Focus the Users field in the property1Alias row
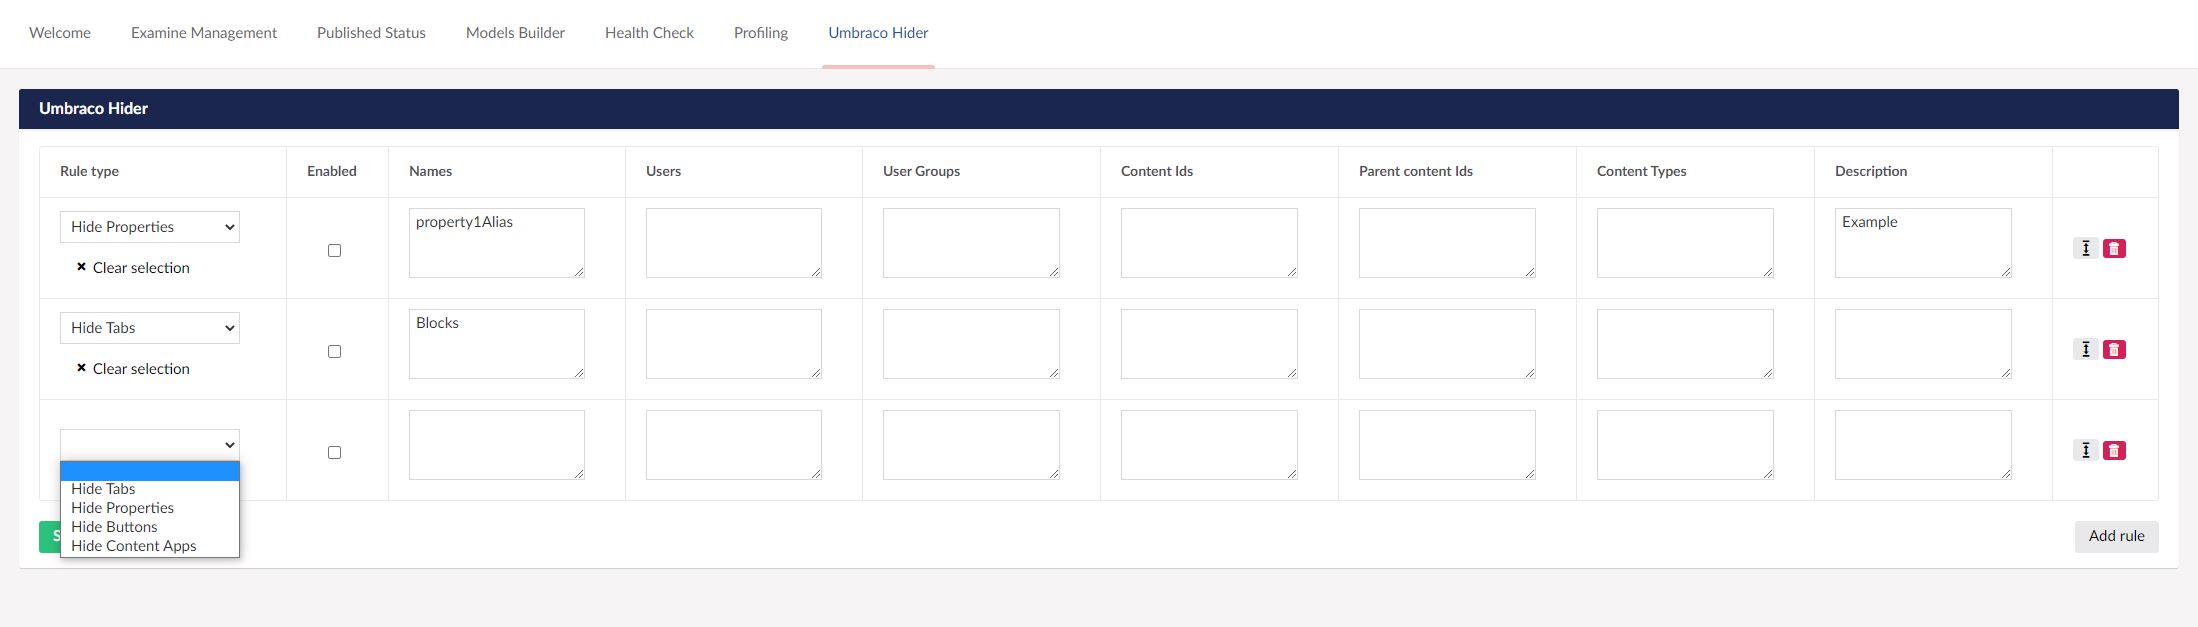This screenshot has height=627, width=2198. click(734, 243)
